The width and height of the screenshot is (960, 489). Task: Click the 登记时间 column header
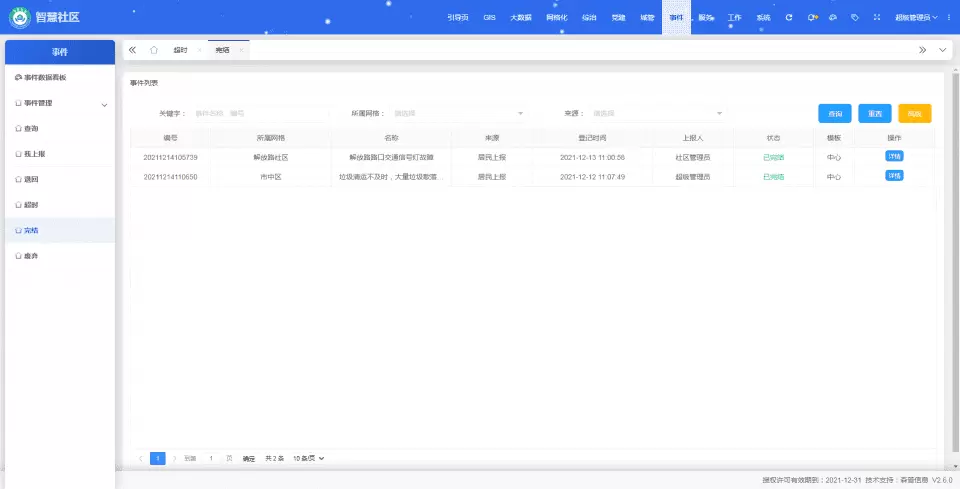(x=592, y=138)
